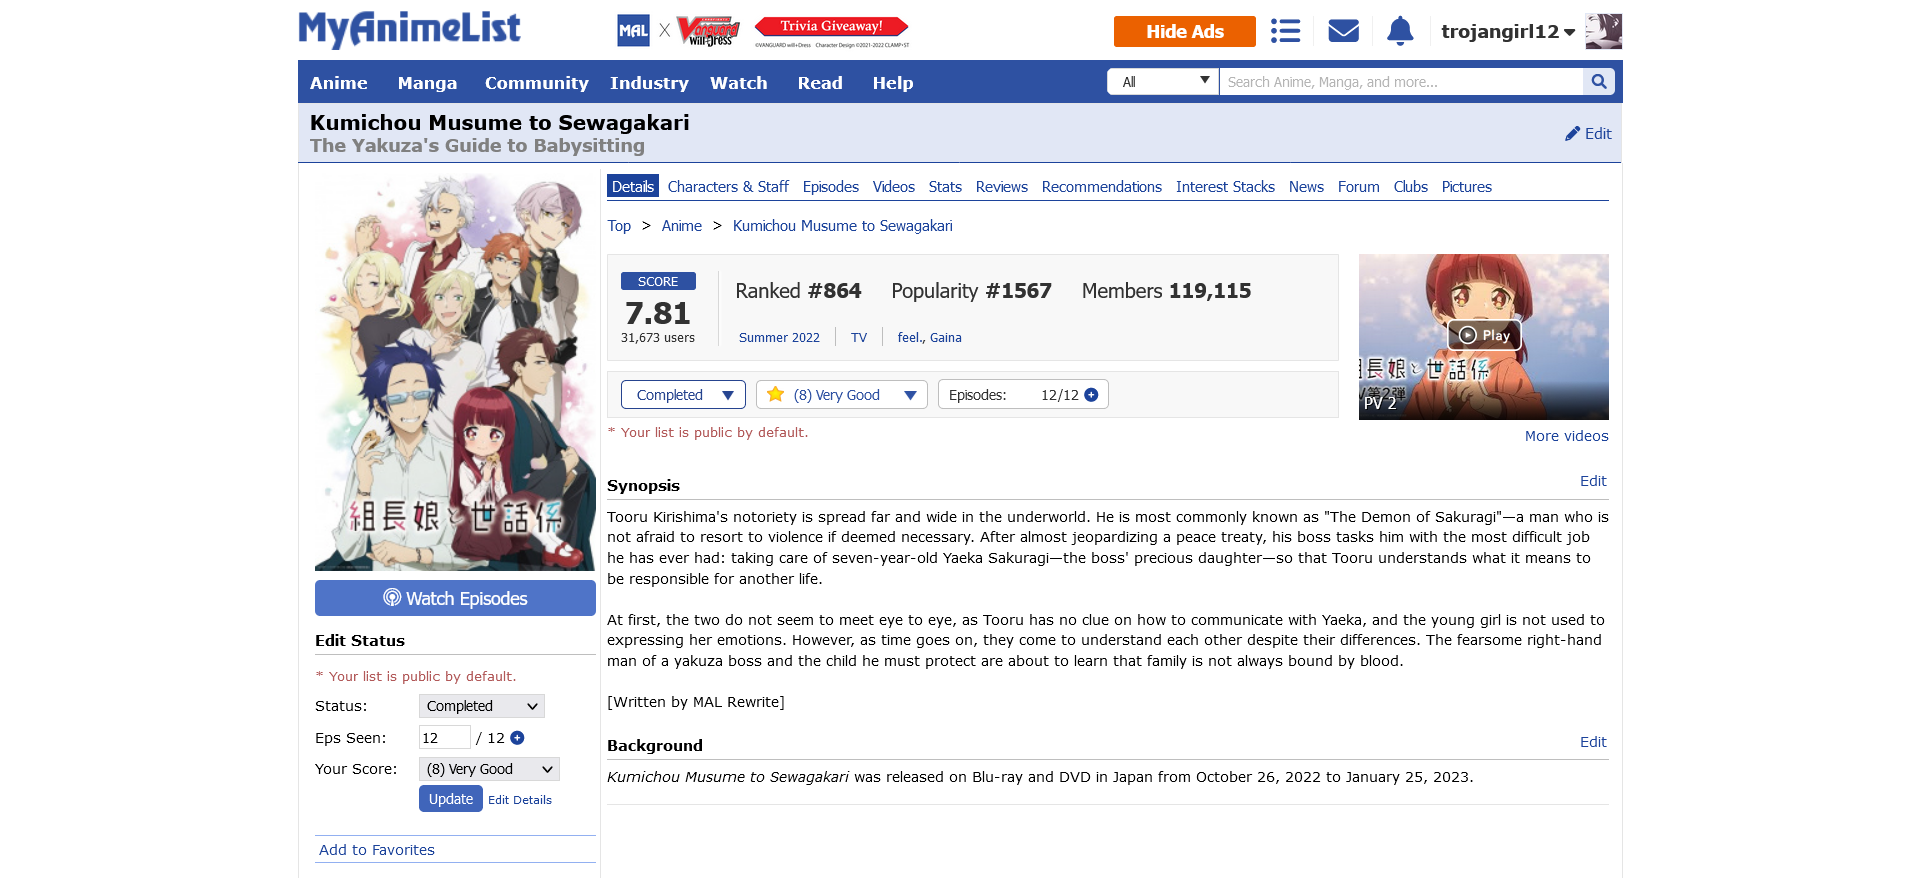
Task: Click the Edit Details link
Action: coord(520,800)
